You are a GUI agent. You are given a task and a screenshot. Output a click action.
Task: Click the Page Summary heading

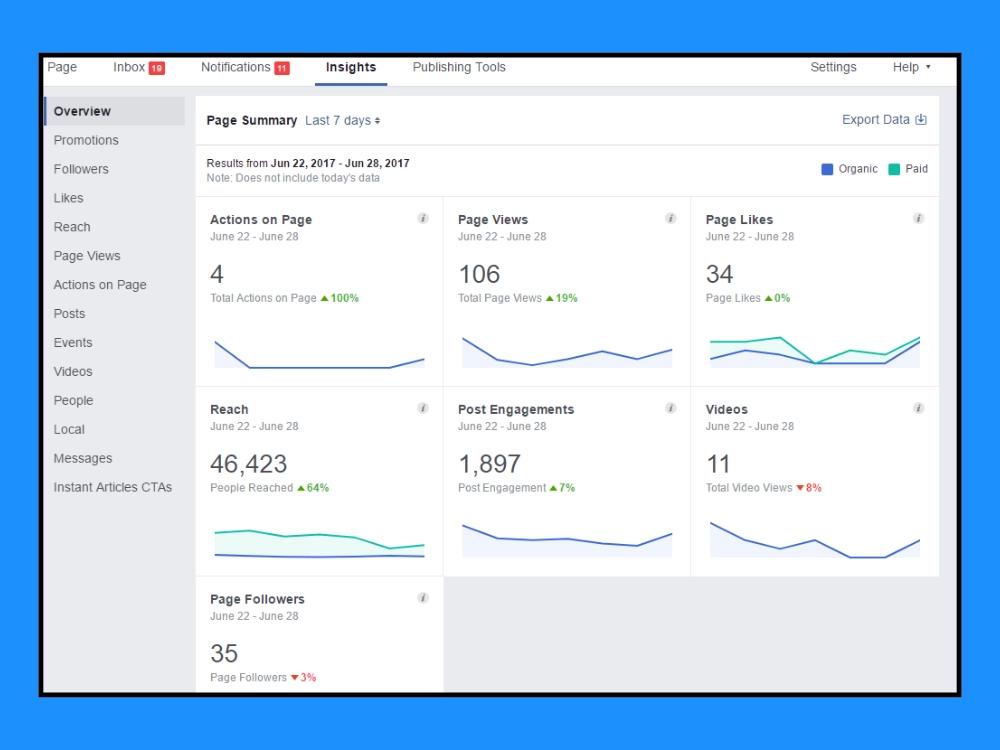click(x=252, y=121)
